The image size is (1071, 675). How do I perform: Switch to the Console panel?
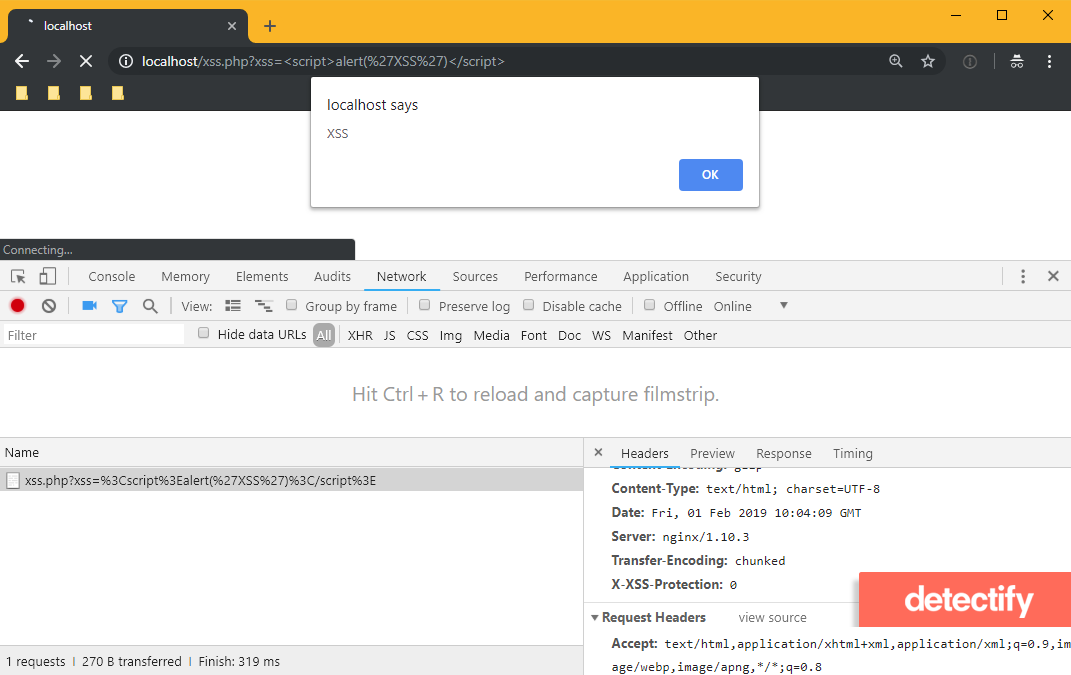click(x=111, y=275)
